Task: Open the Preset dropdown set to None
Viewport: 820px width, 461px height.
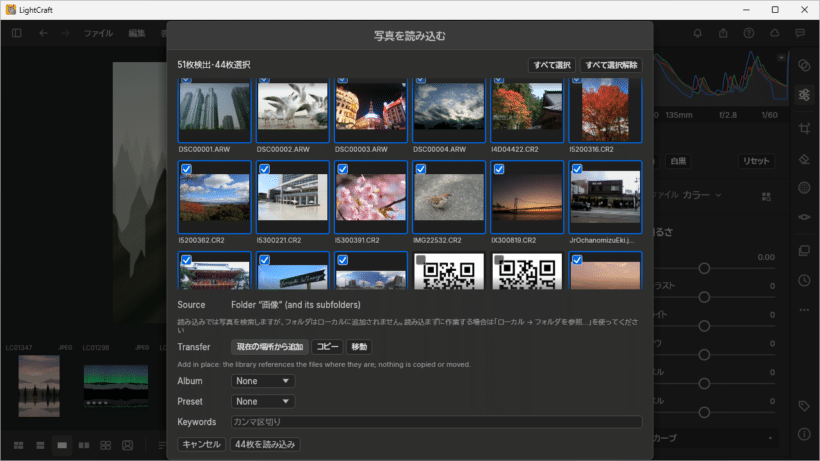Action: tap(263, 401)
